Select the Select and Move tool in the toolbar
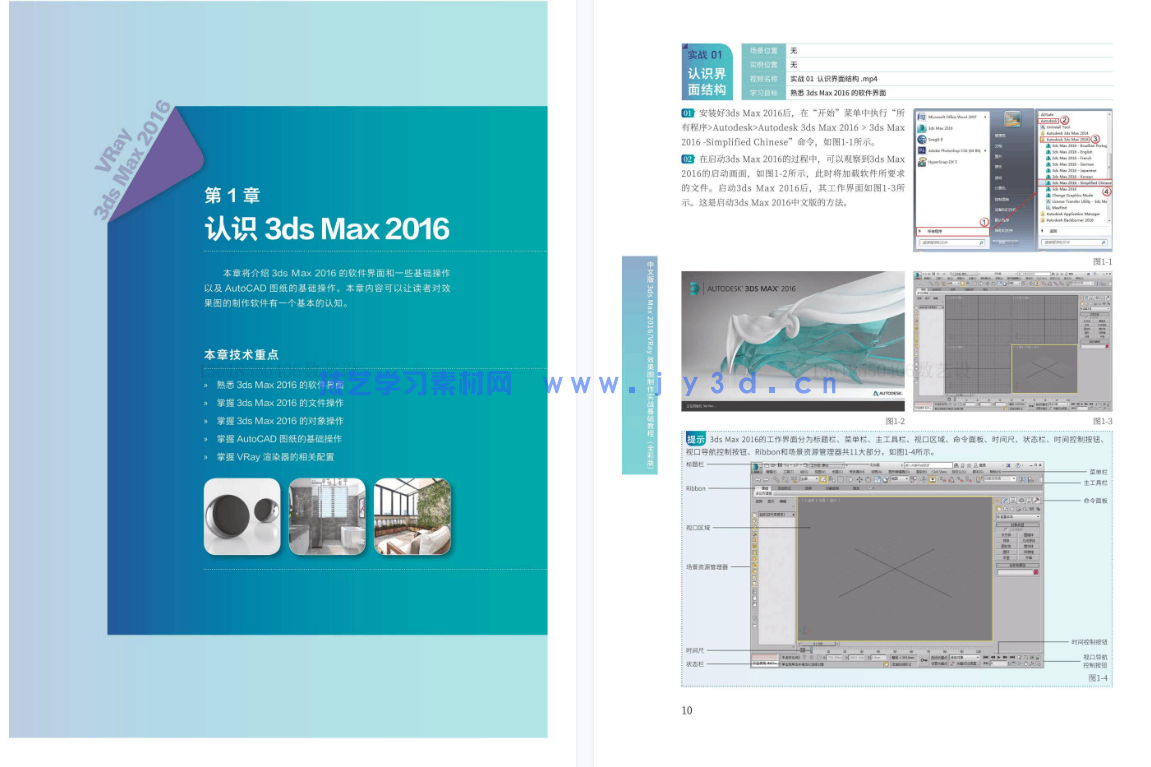This screenshot has height=767, width=1151. point(859,480)
